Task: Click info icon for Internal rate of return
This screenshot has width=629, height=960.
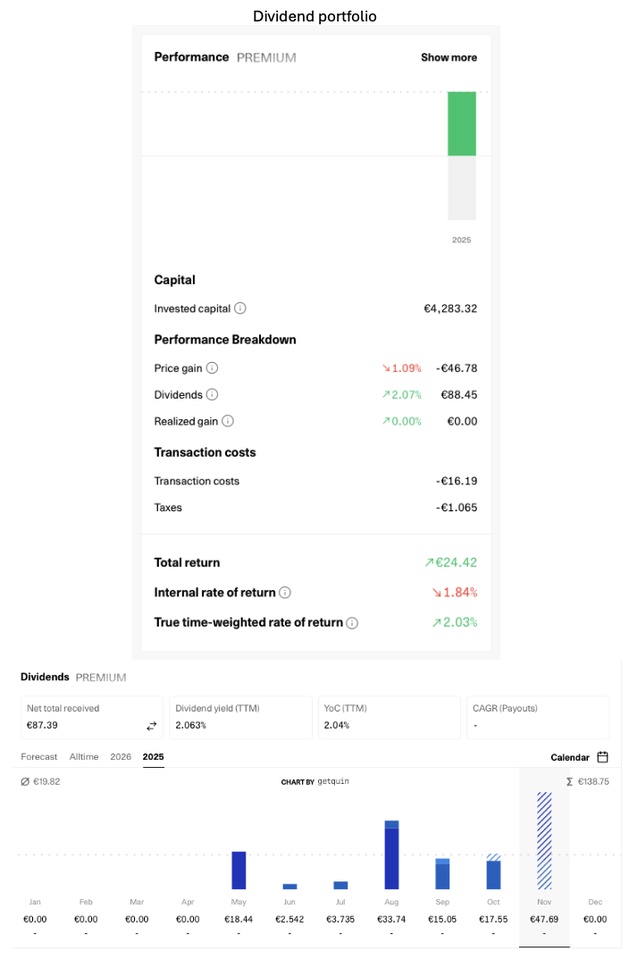Action: pos(285,593)
